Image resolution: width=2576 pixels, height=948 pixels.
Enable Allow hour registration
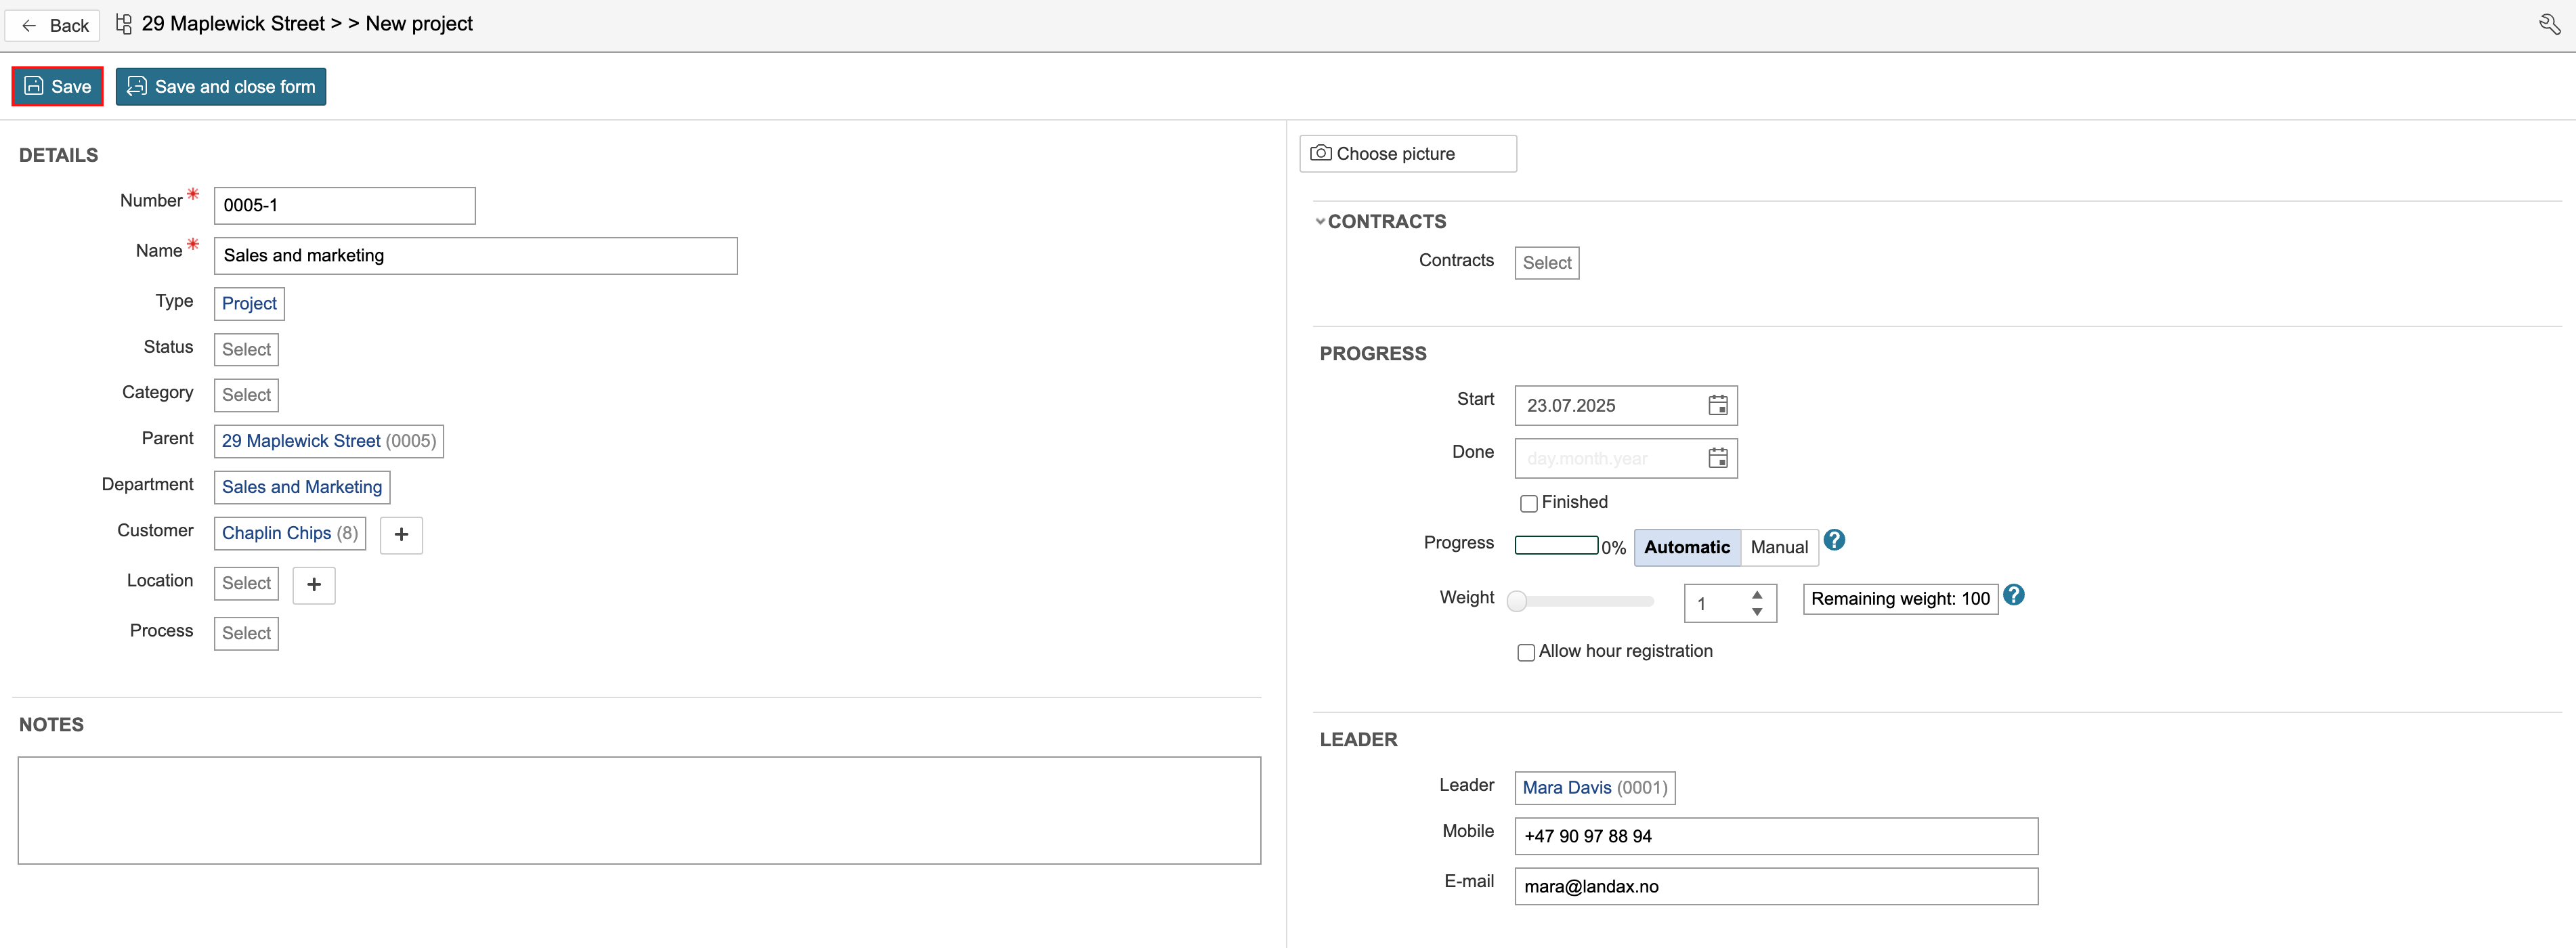pyautogui.click(x=1526, y=652)
